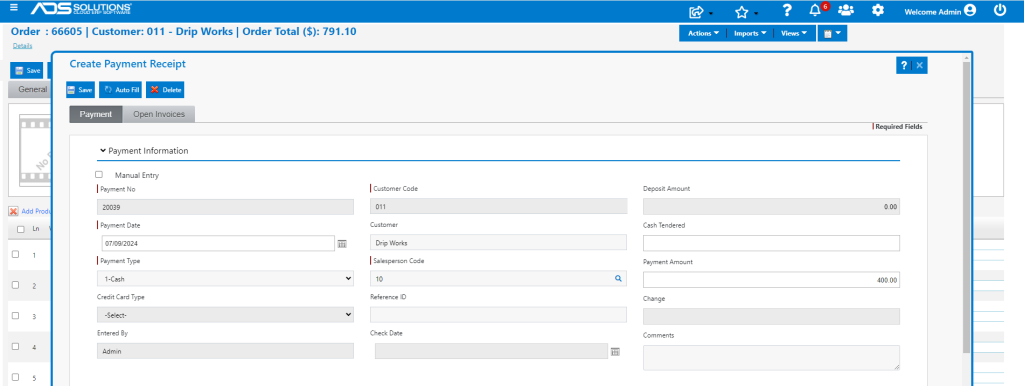Check the order line 2 checkbox
This screenshot has width=1024, height=386.
[x=16, y=285]
